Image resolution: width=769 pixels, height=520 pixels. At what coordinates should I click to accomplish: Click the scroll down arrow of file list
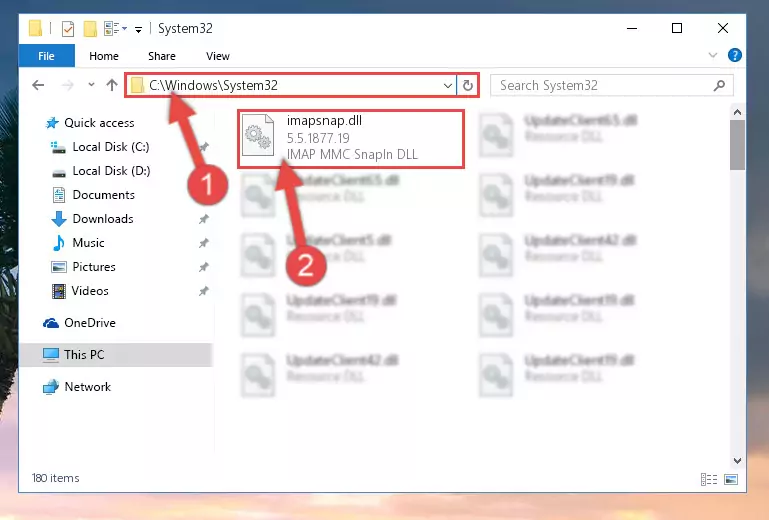737,461
